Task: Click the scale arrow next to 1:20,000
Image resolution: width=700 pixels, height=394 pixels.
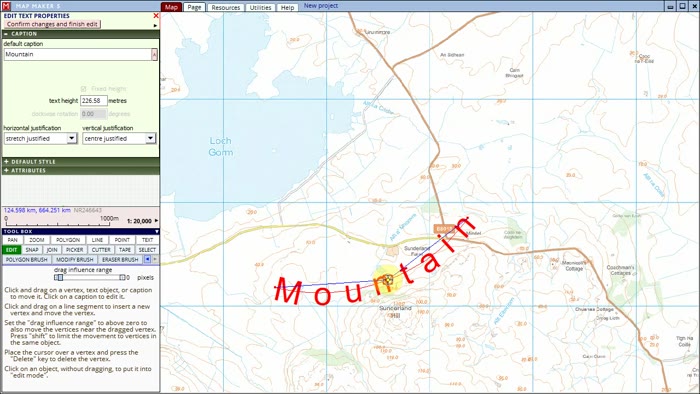Action: coord(156,221)
